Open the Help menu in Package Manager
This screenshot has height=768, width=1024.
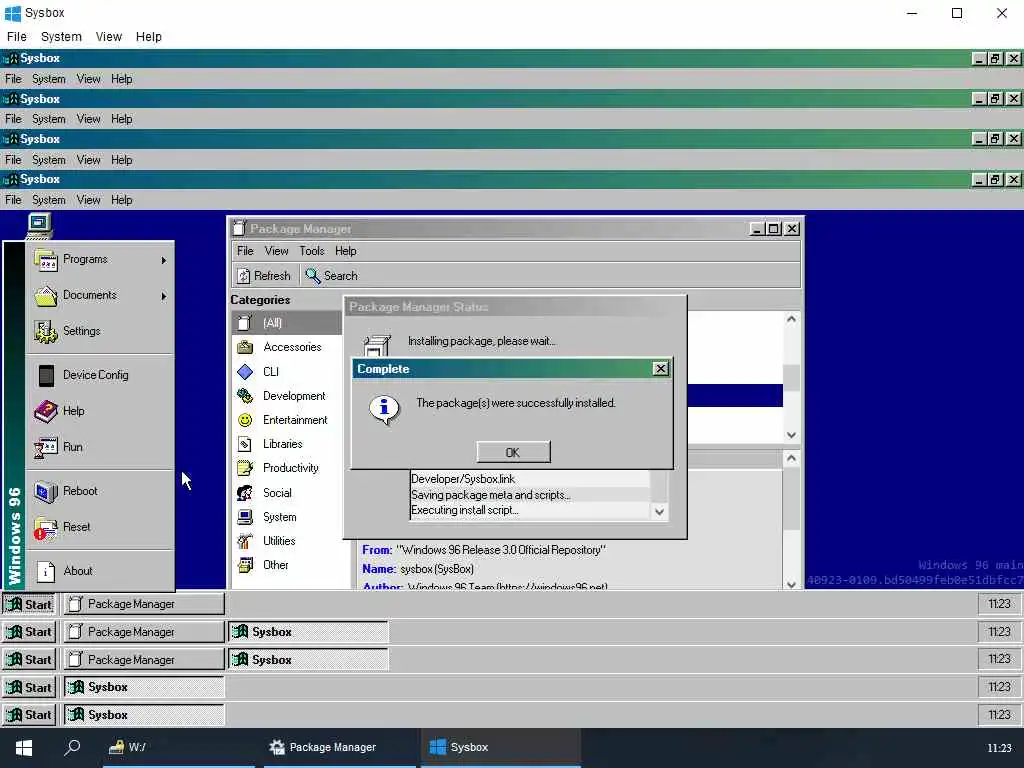point(345,251)
